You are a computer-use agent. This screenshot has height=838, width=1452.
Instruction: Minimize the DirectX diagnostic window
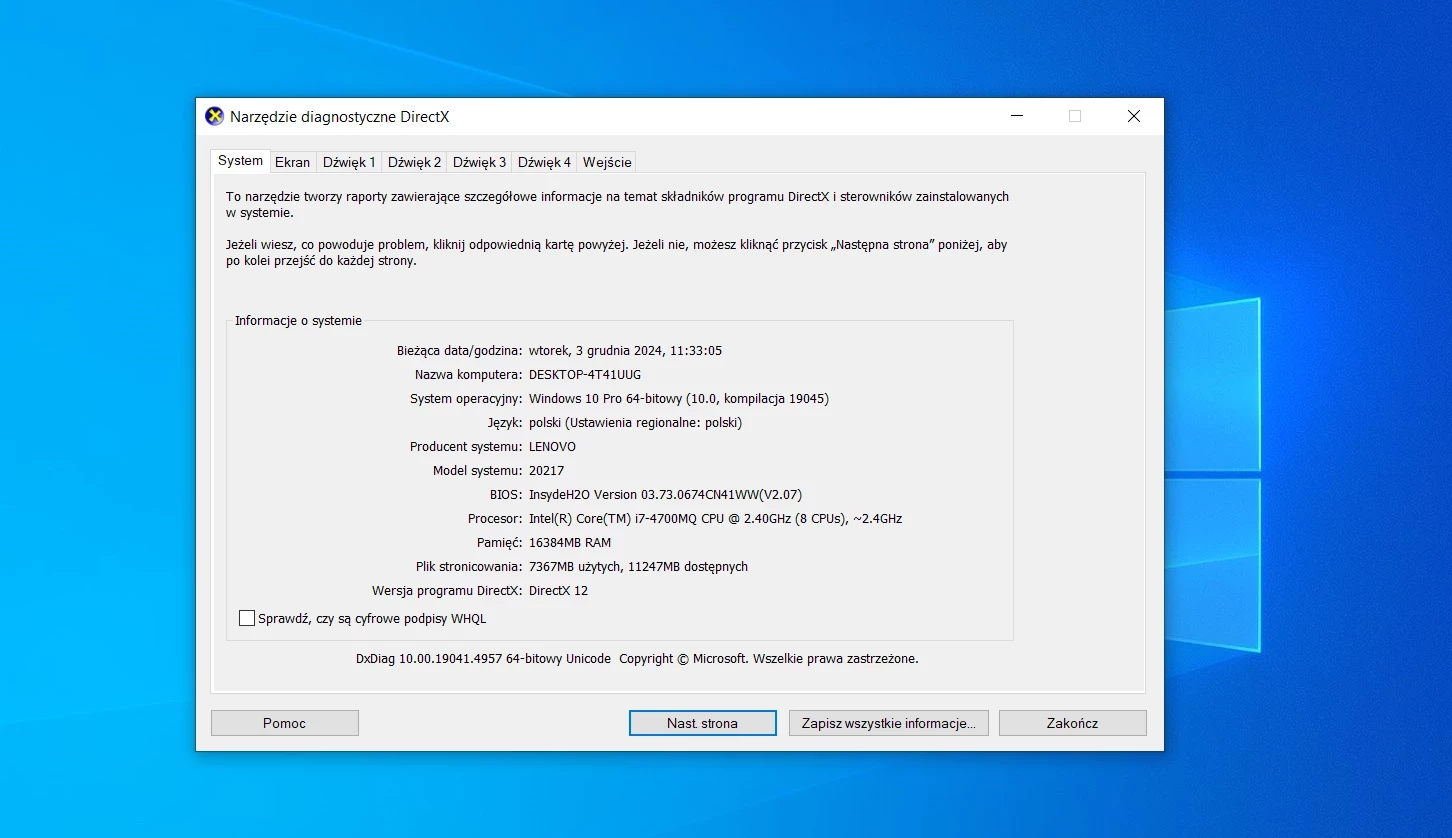[x=1017, y=116]
